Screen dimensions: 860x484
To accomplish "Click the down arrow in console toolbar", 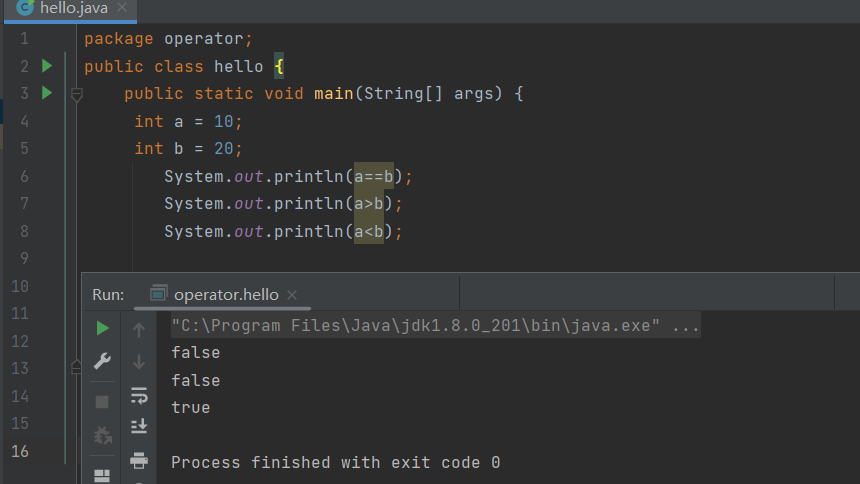I will pos(139,362).
